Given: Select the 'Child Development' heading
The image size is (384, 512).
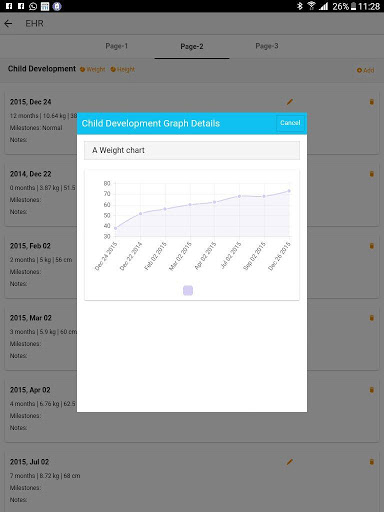Looking at the screenshot, I should pyautogui.click(x=42, y=69).
